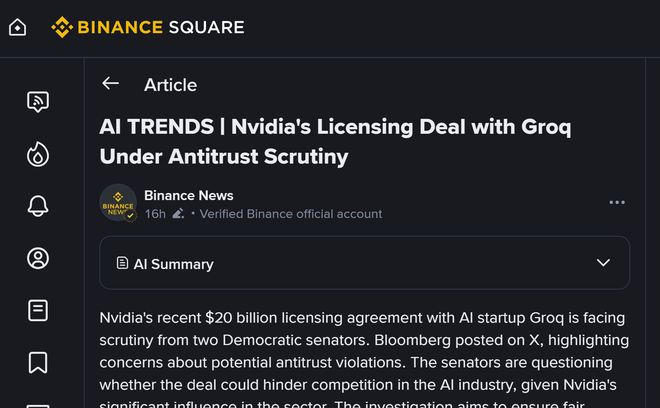Open trending via the flame icon
Screen dimensions: 660x408
pos(38,154)
